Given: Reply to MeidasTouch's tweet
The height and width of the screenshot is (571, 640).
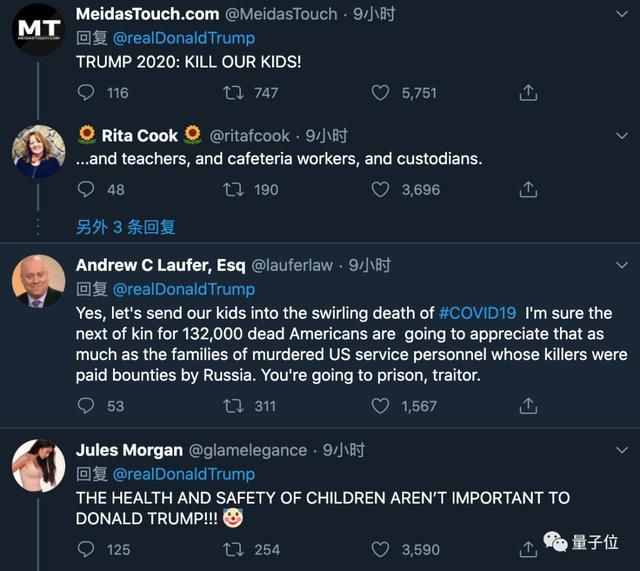Looking at the screenshot, I should pos(87,93).
